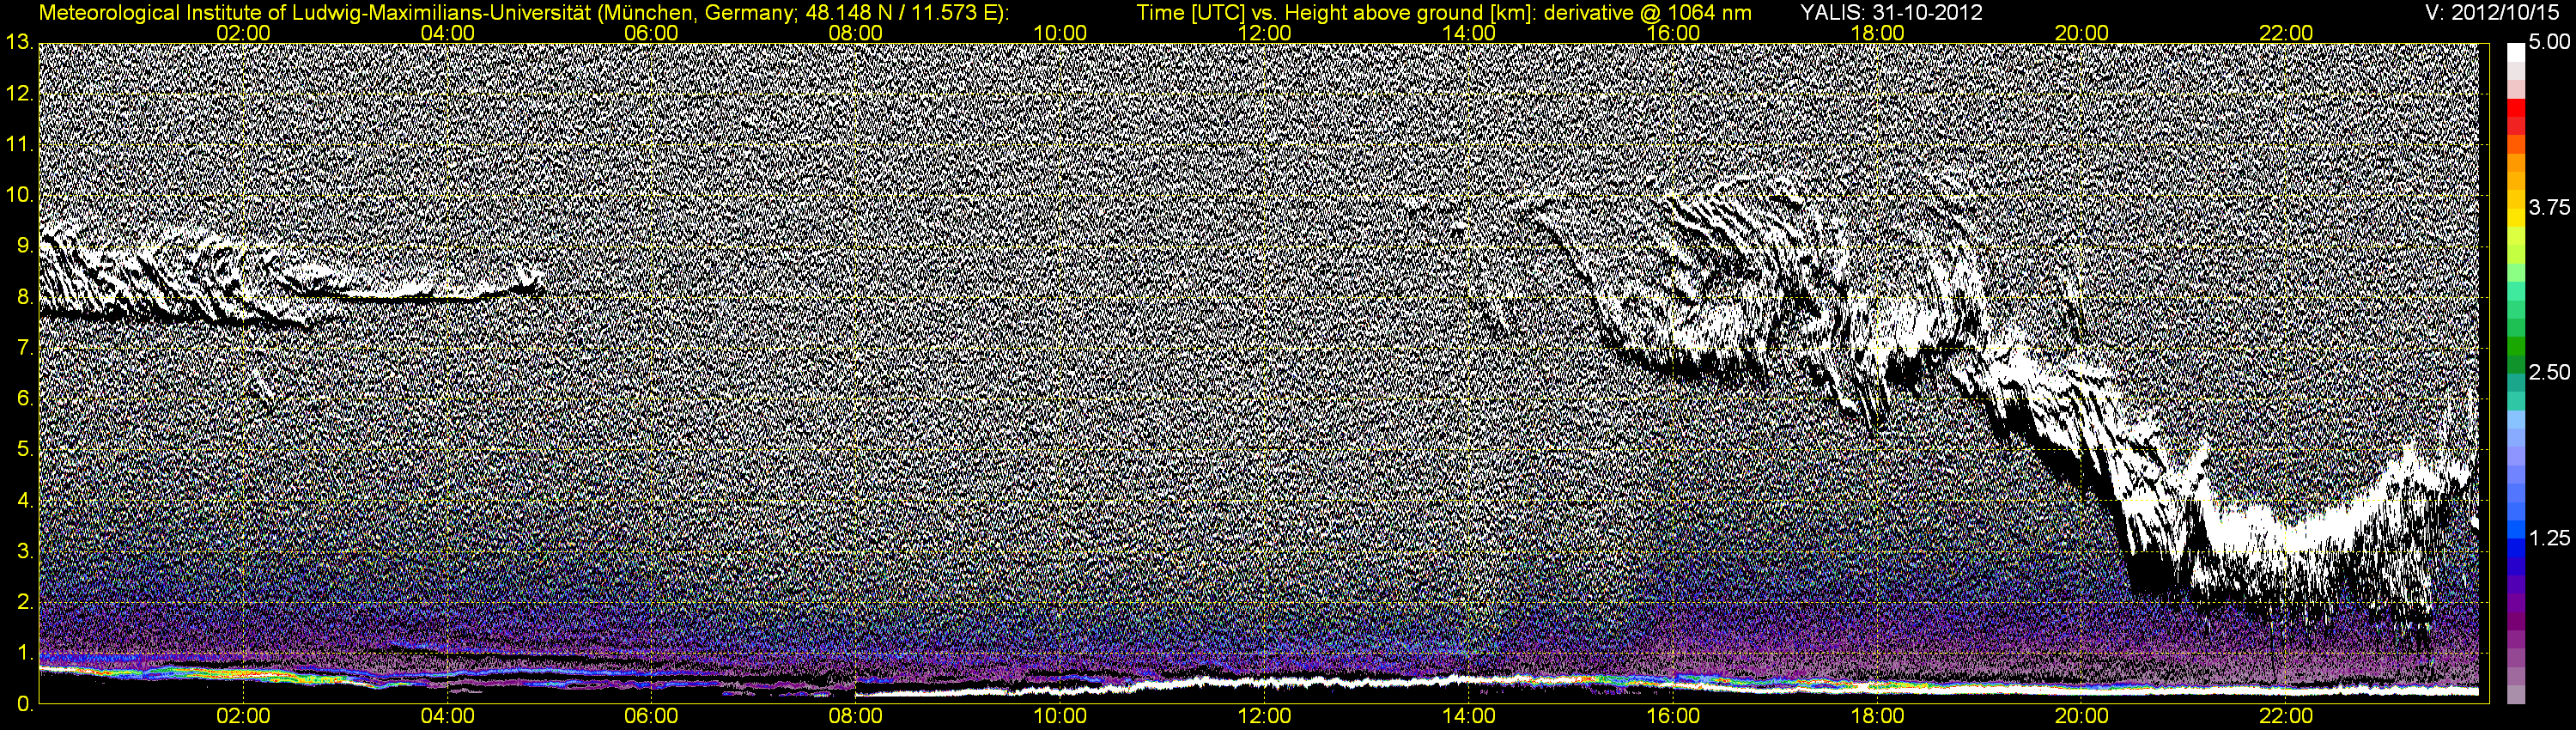Click the 'YALIS: 31-10-2012' date label
Screen dimensions: 2576x730
(x=1891, y=13)
